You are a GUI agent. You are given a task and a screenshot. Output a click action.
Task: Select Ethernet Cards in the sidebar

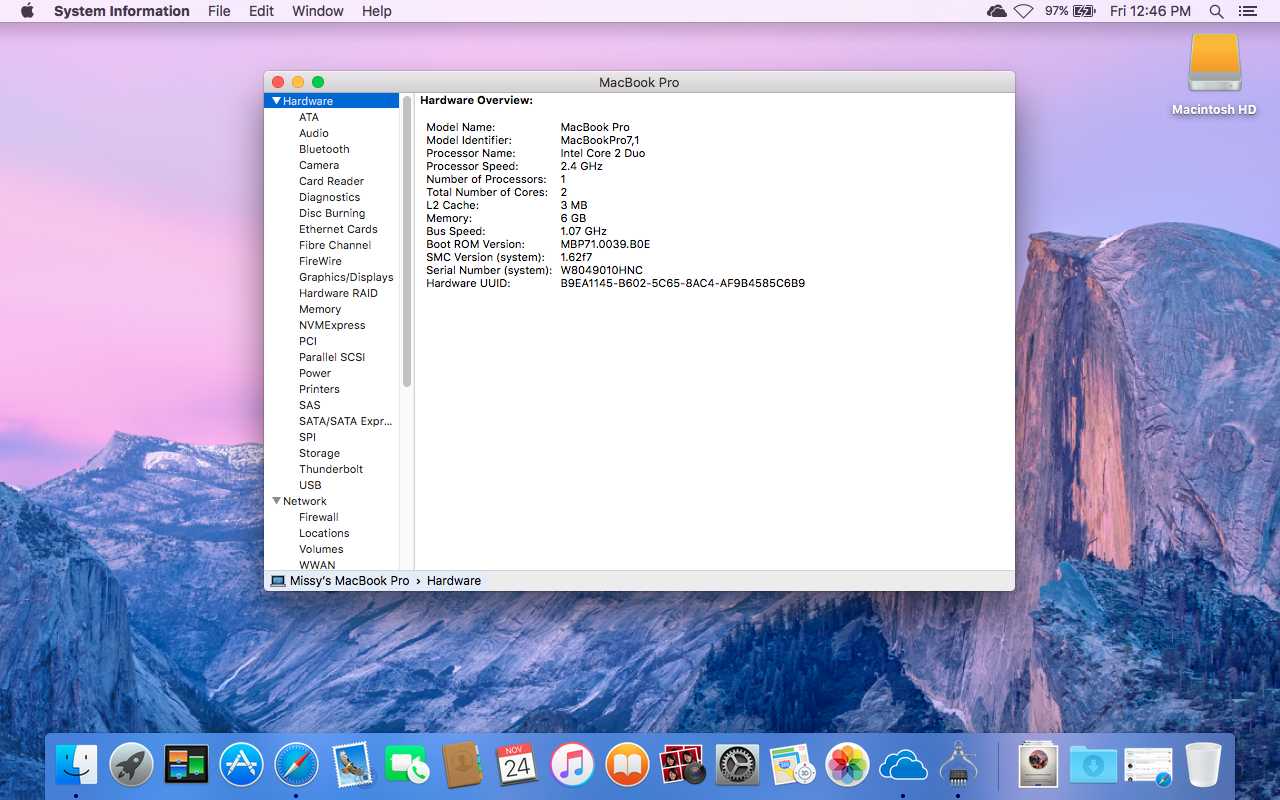338,229
